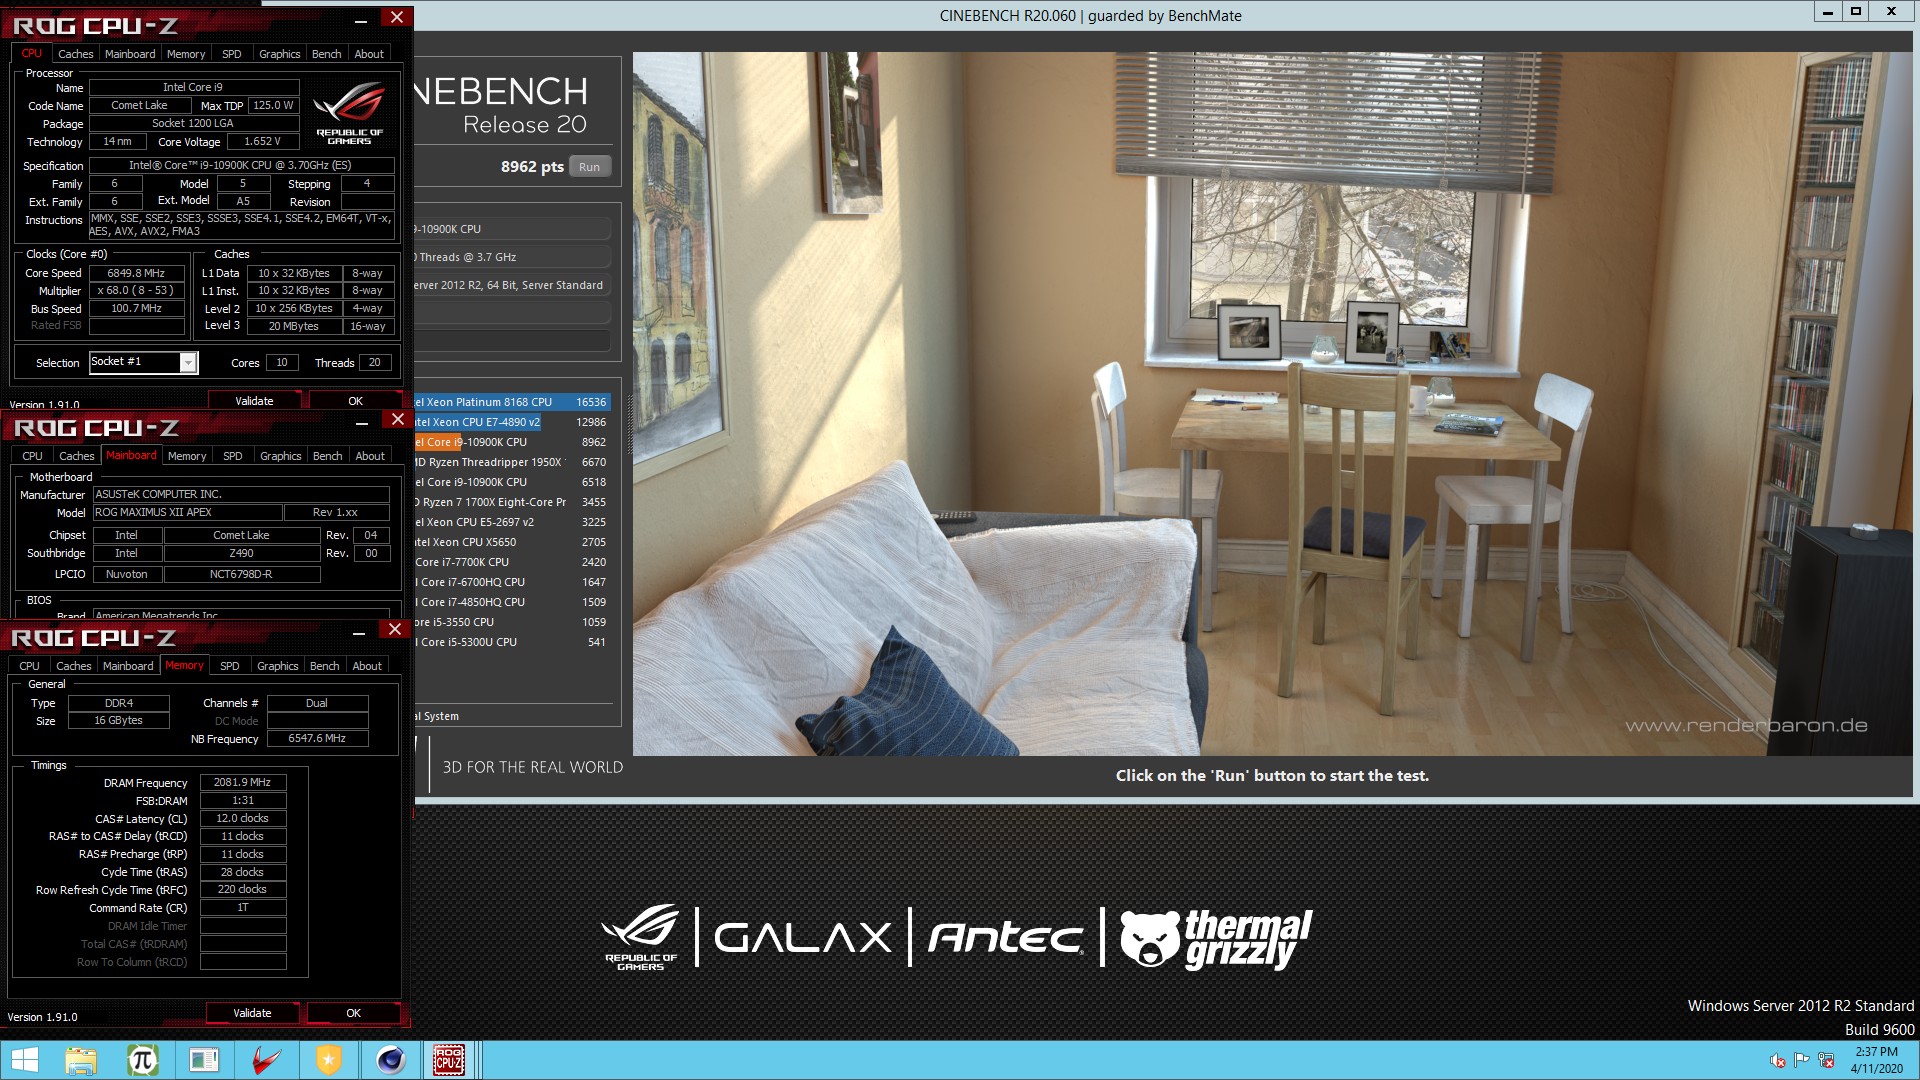The height and width of the screenshot is (1080, 1920).
Task: Open the window-panel app icon in taskbar
Action: tap(205, 1060)
